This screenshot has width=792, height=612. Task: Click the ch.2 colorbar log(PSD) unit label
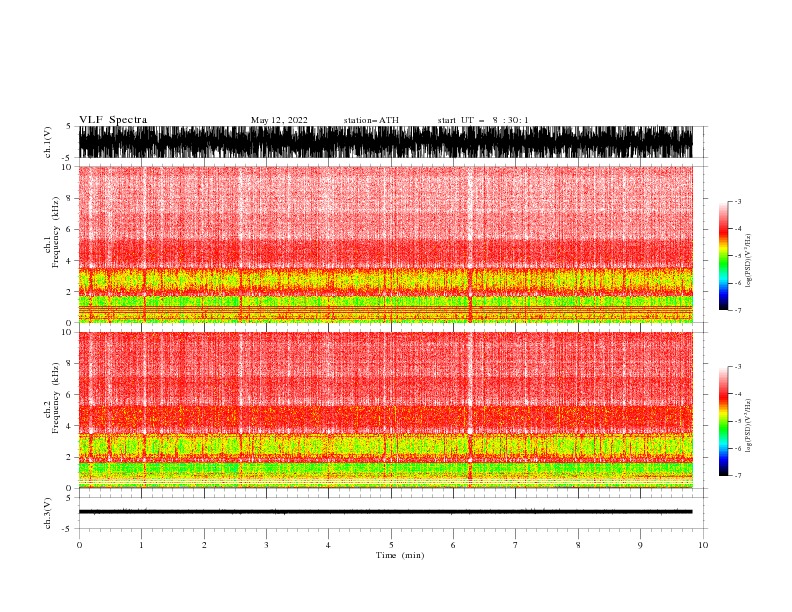749,426
